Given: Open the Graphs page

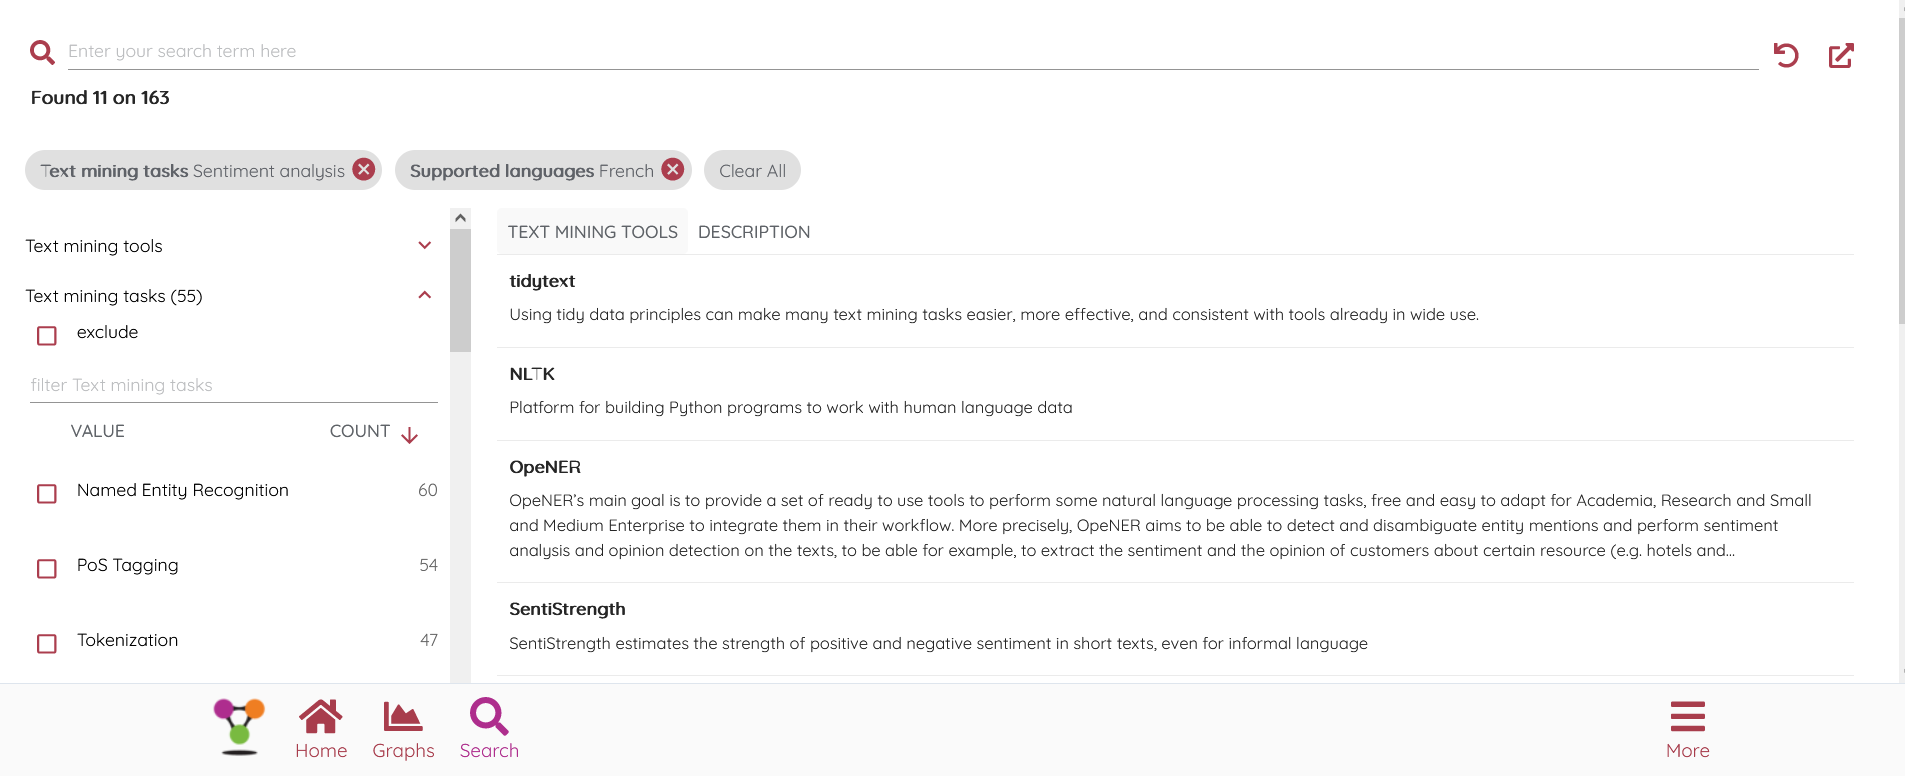Looking at the screenshot, I should click(x=403, y=730).
